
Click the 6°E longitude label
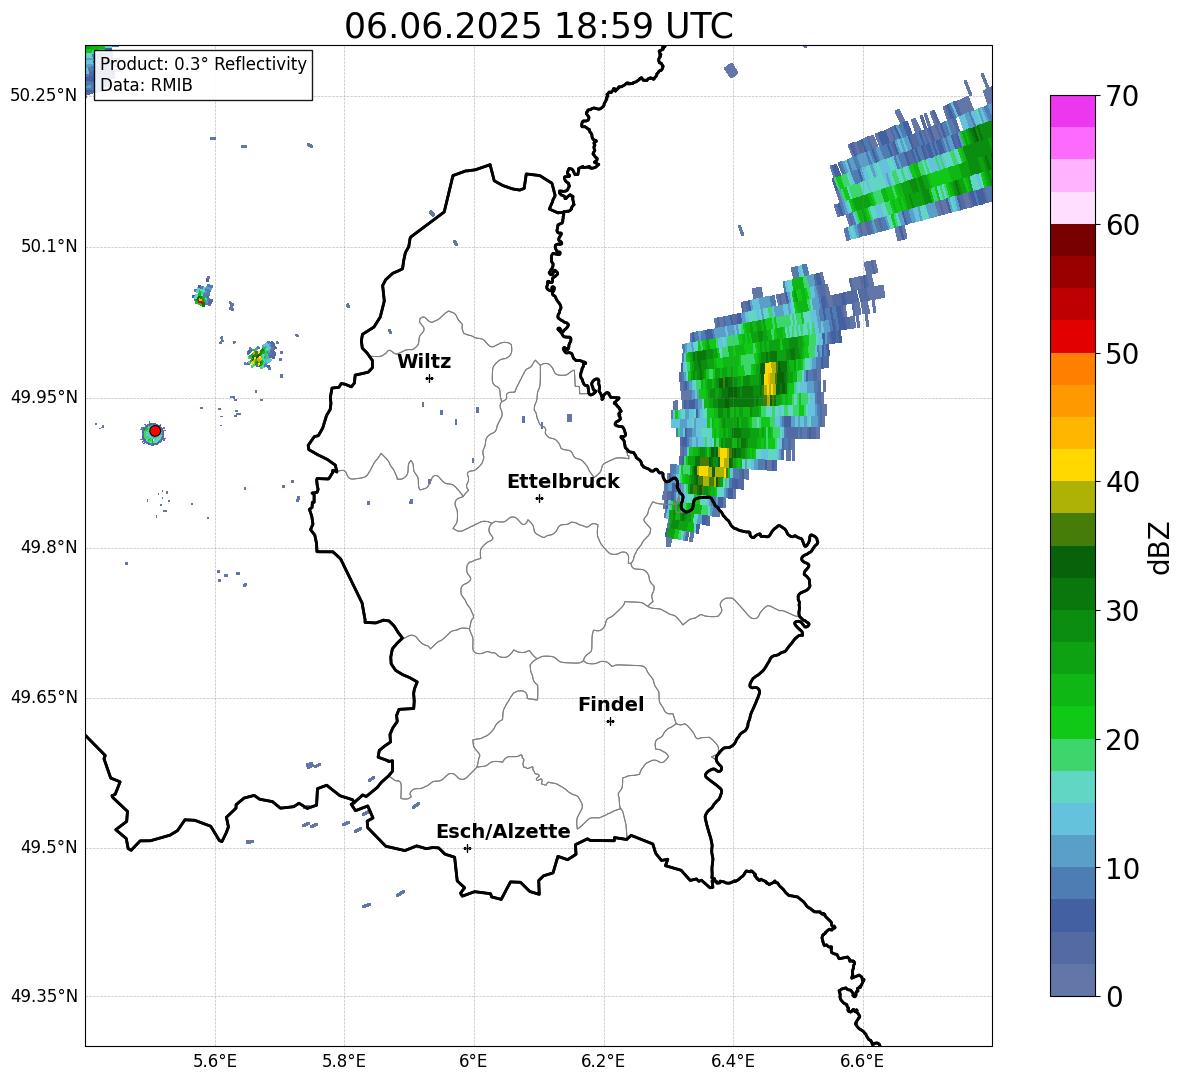[x=473, y=1061]
